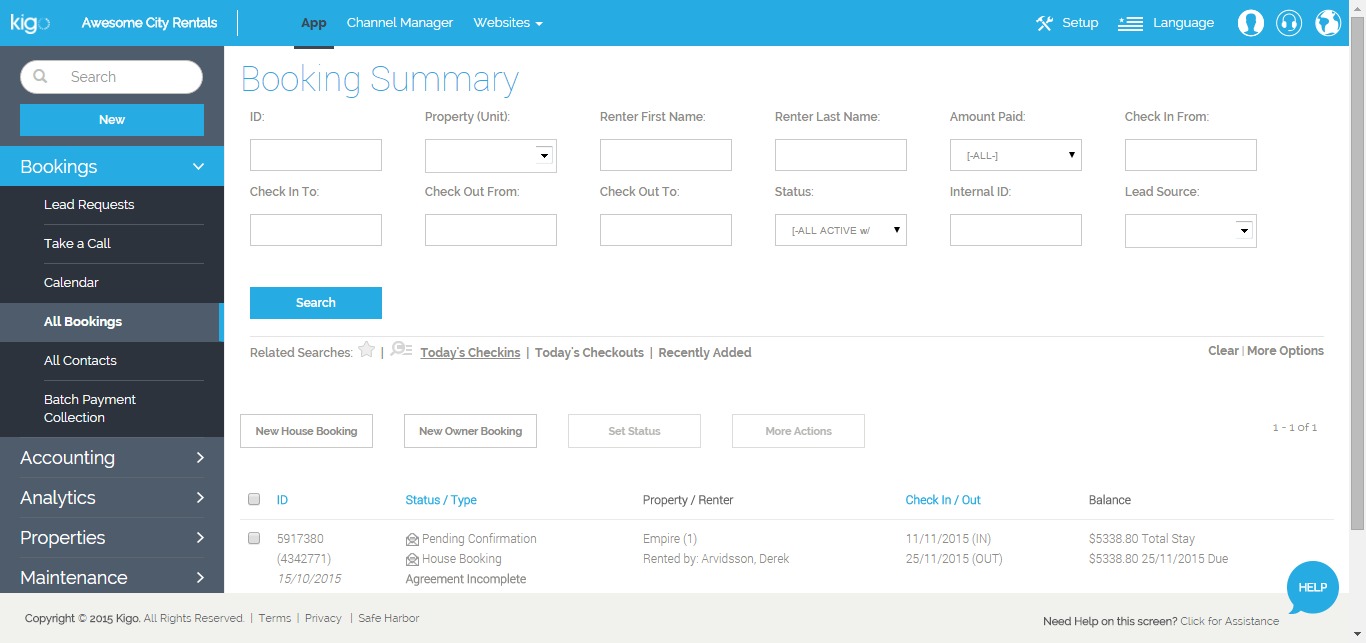Screen dimensions: 1366x643
Task: Click the New button in sidebar
Action: 112,120
